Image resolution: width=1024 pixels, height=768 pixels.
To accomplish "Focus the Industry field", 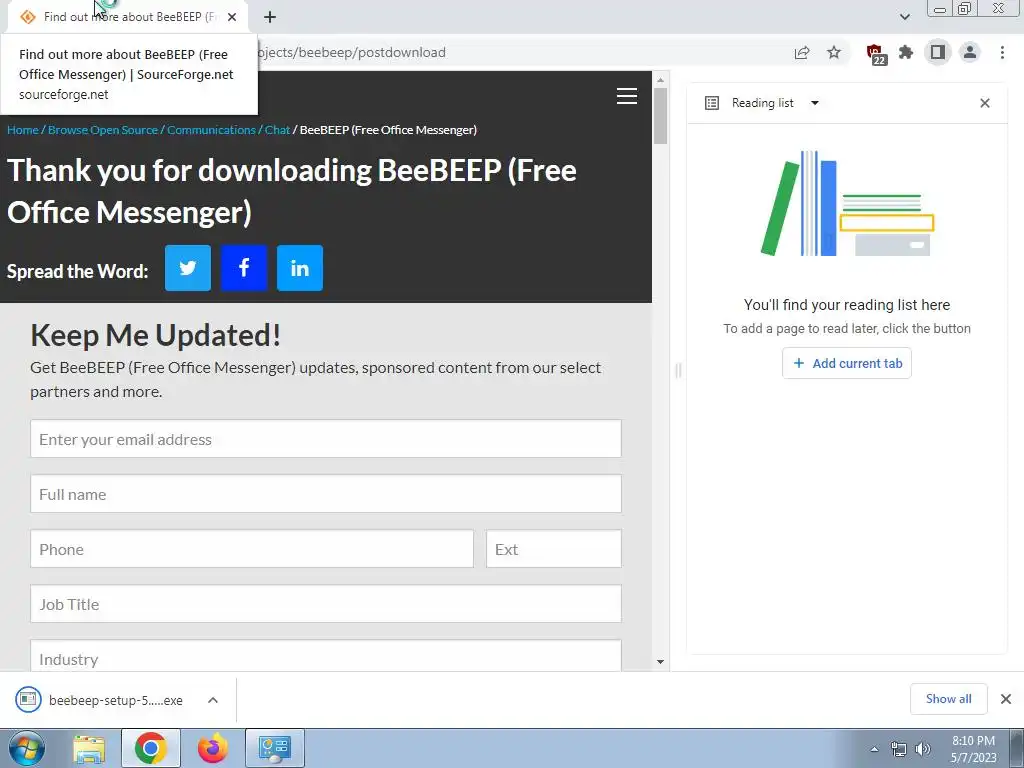I will click(326, 656).
